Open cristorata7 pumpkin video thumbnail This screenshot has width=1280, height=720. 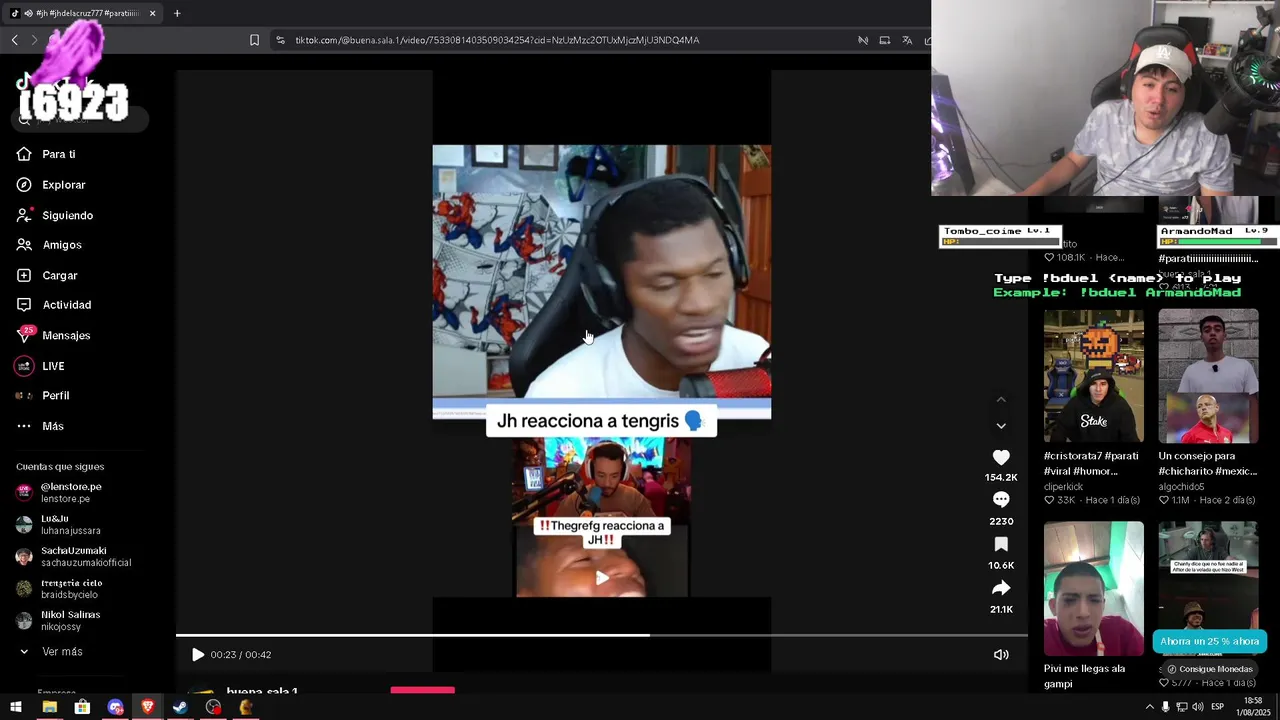1093,376
